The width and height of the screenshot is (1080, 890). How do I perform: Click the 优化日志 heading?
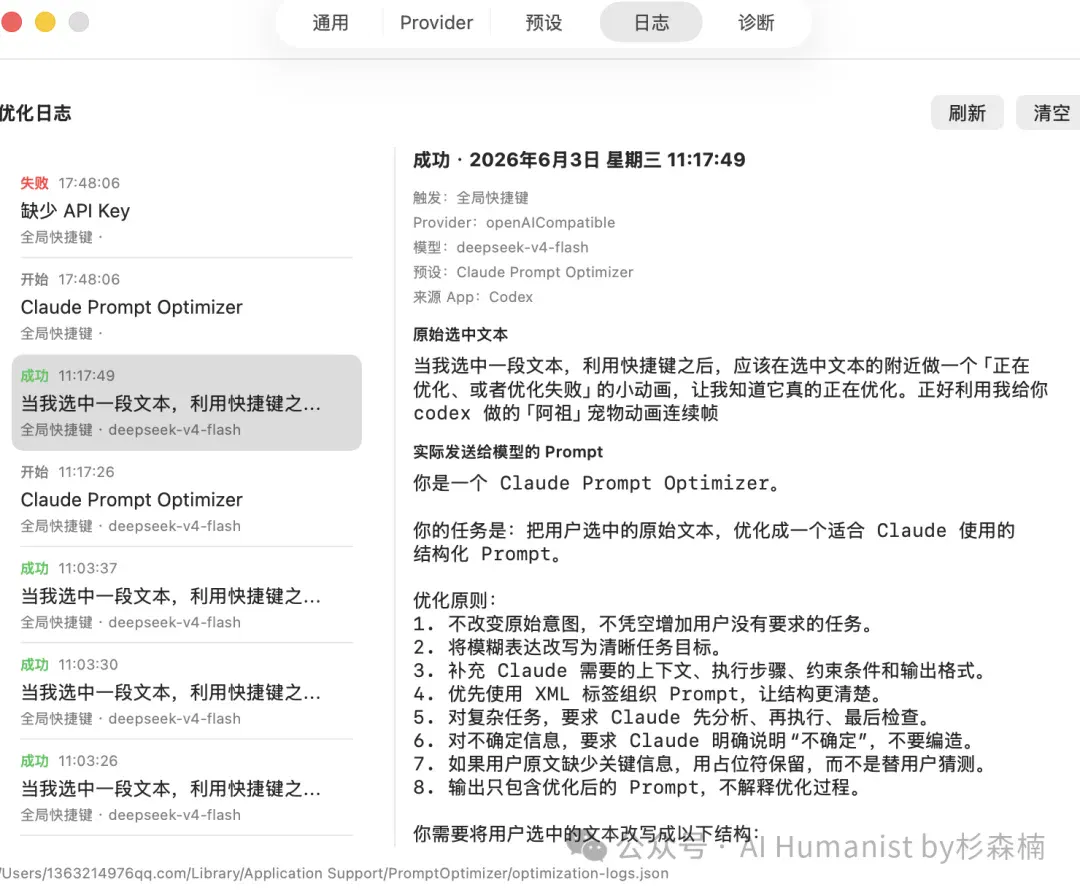pyautogui.click(x=35, y=113)
